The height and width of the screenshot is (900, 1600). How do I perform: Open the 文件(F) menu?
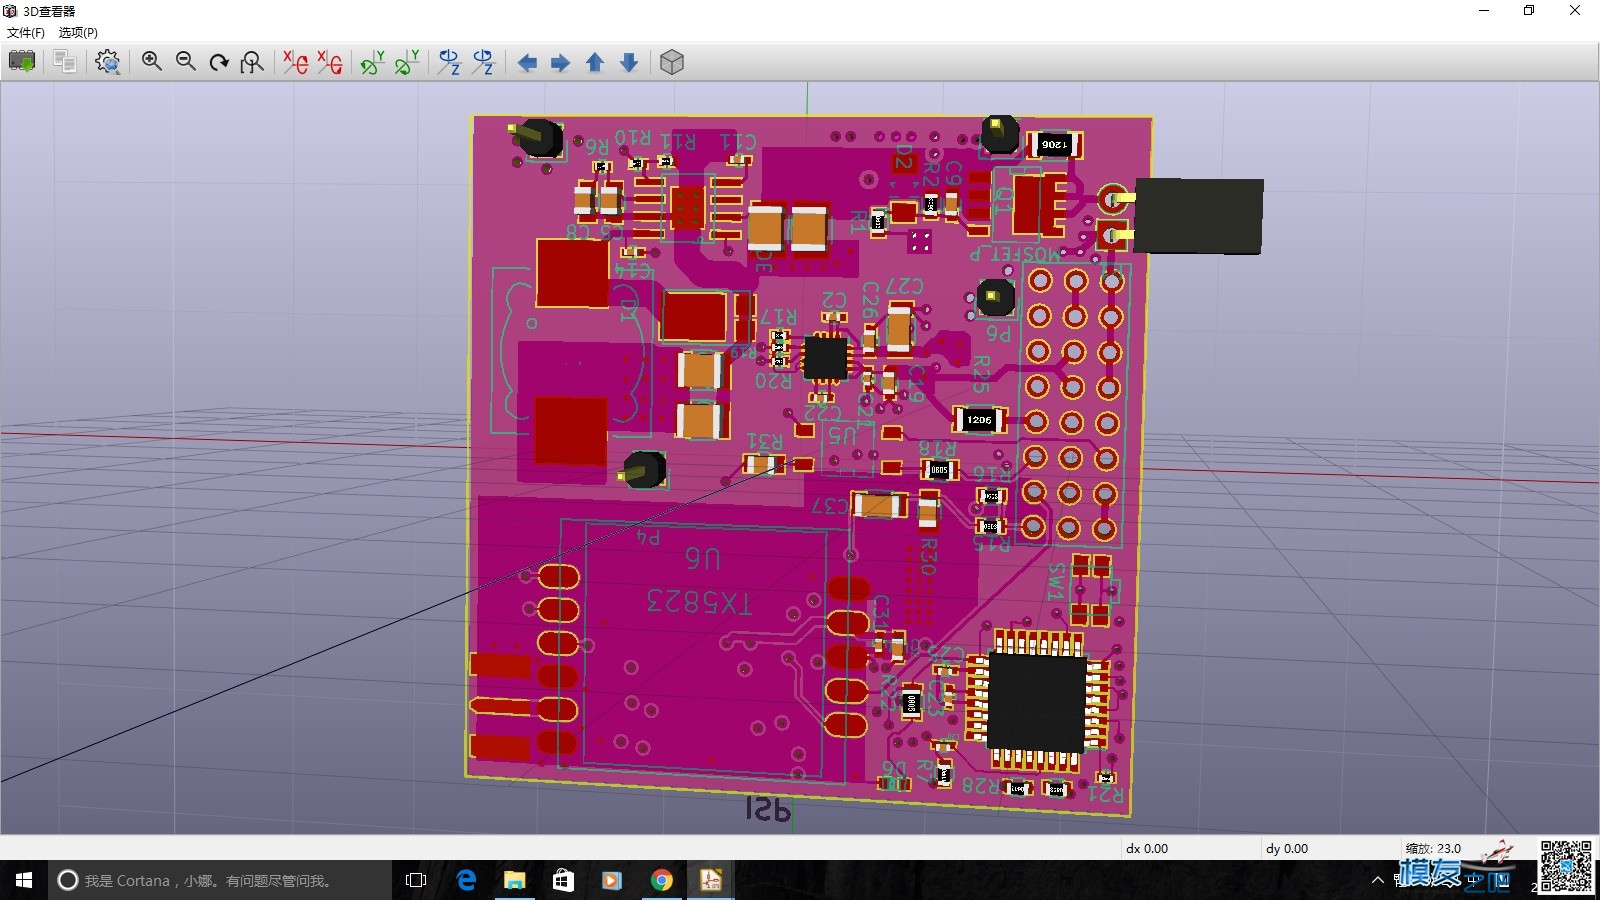(x=26, y=32)
